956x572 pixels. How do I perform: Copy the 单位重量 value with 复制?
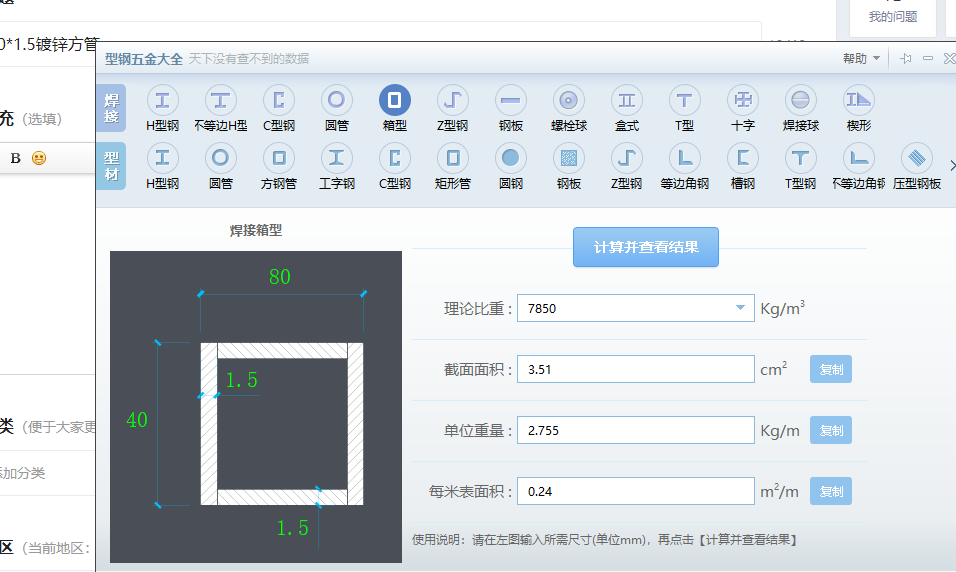pos(830,430)
